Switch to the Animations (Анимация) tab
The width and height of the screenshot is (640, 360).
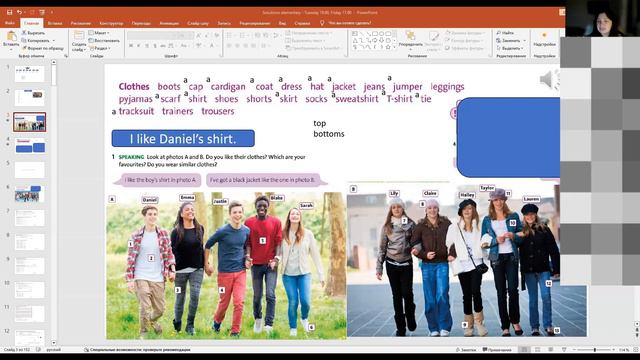pos(169,23)
